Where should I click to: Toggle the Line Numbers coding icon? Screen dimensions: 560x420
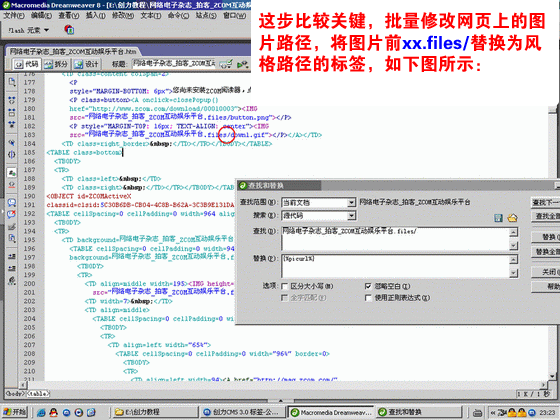pyautogui.click(x=12, y=173)
